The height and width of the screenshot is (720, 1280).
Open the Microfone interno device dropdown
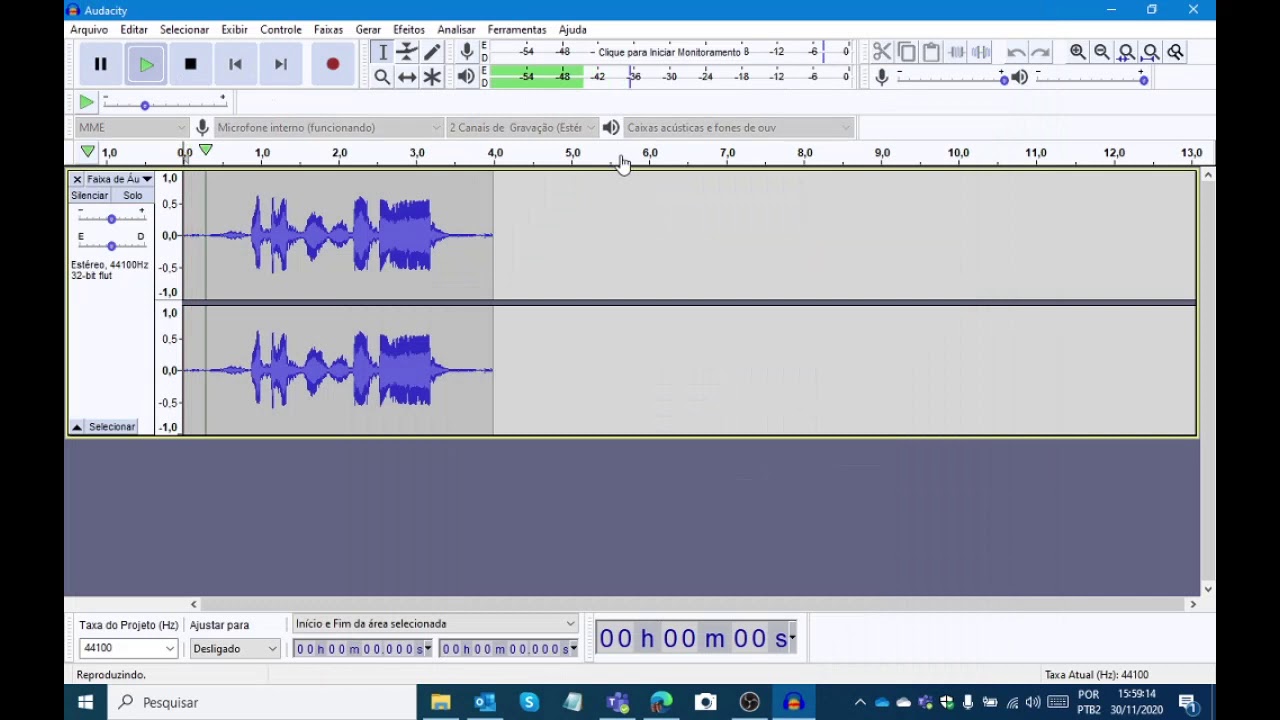[x=329, y=127]
